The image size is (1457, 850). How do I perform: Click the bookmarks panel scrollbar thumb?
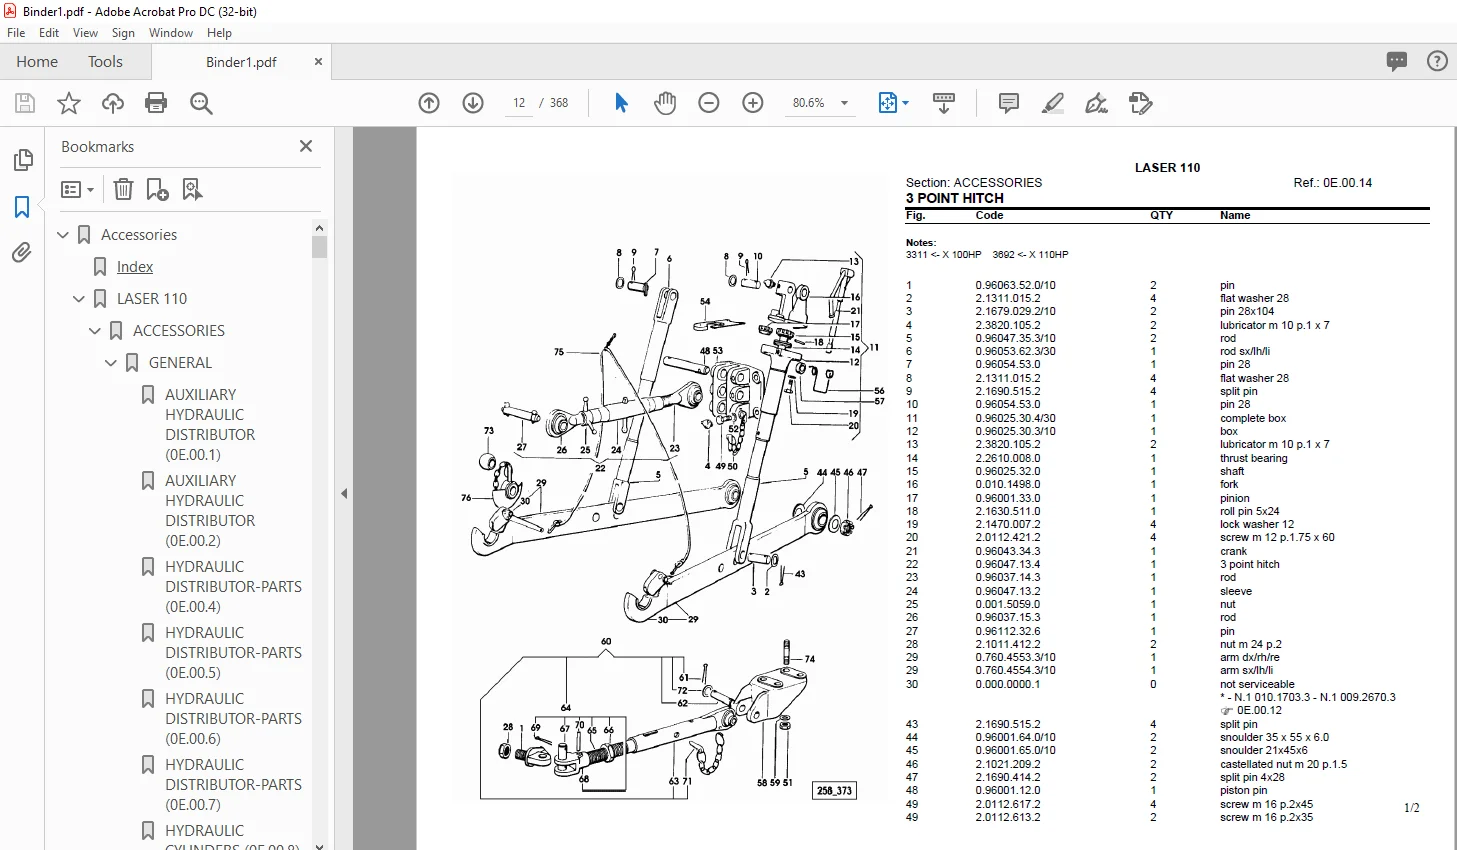click(x=320, y=247)
